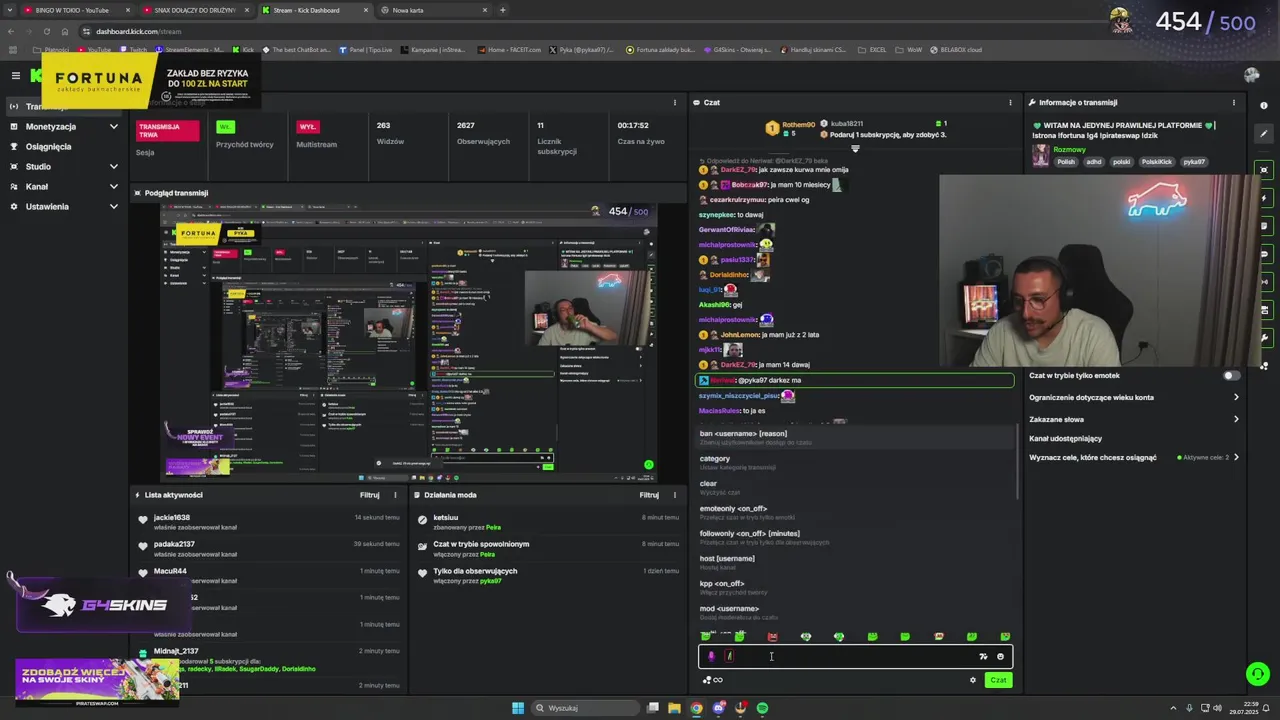1280x720 pixels.
Task: Click the Rozmowy category link
Action: (1069, 150)
